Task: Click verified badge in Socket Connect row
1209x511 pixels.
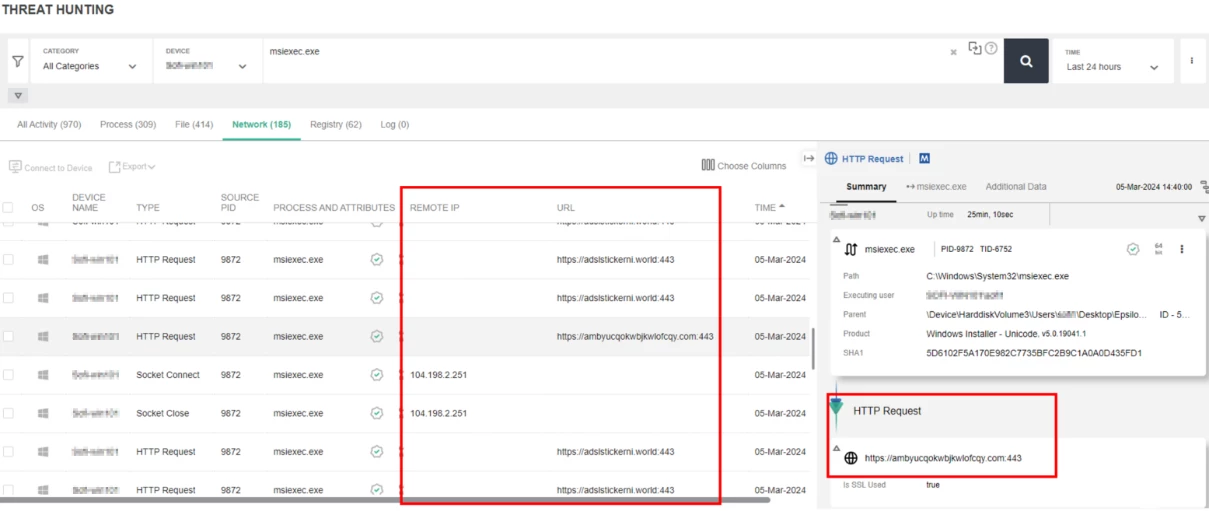Action: coord(377,375)
